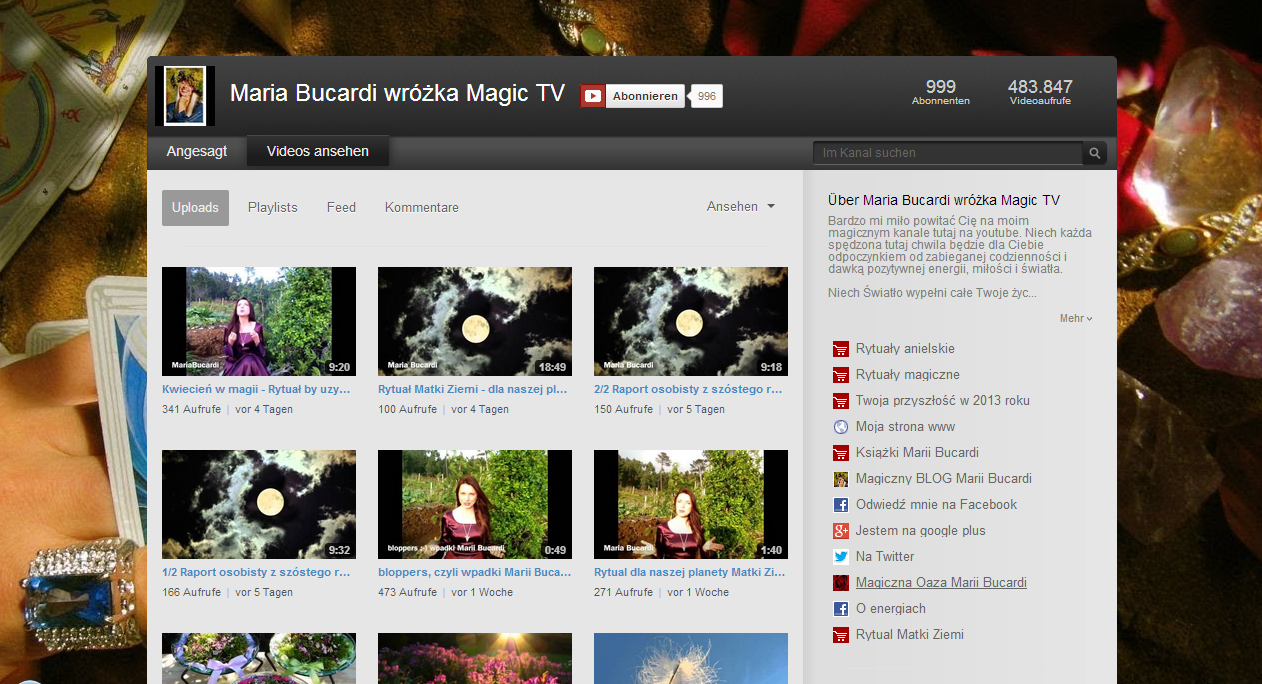Open Magiczna Oaza Marii Bucardi link
Screen dimensions: 1262x684
coord(941,583)
